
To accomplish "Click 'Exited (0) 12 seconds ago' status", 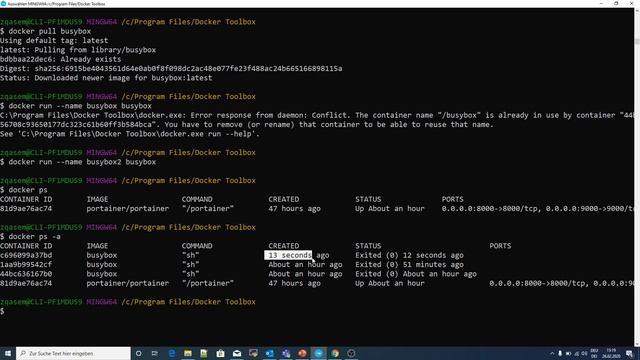I will (x=409, y=255).
